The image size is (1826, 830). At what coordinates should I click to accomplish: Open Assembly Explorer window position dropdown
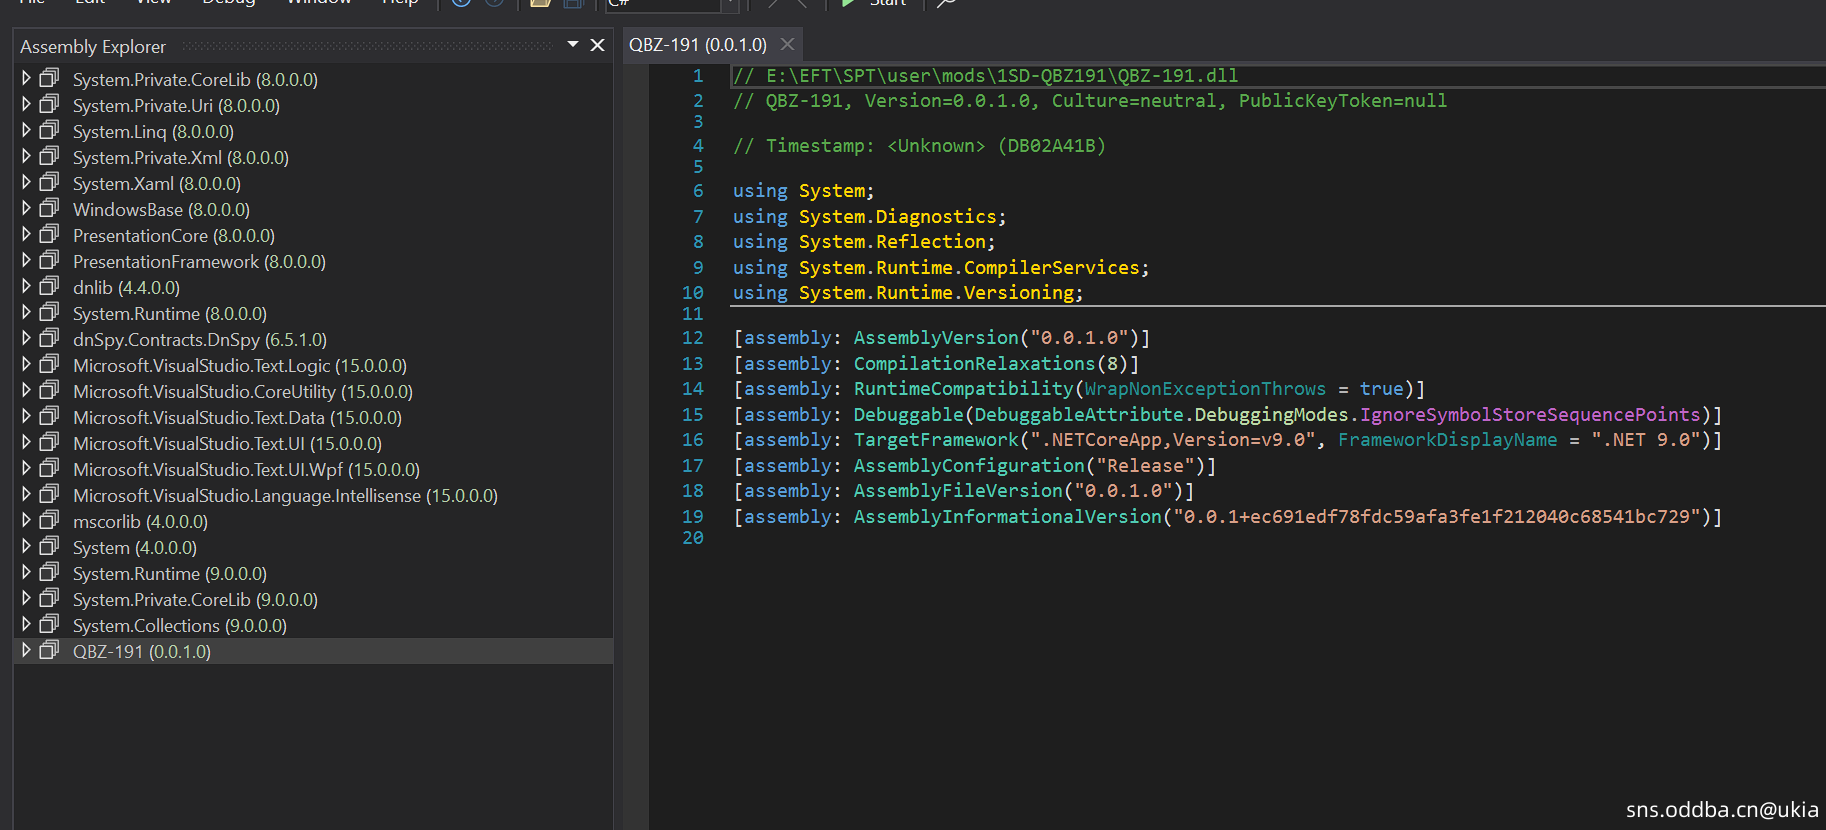(573, 45)
